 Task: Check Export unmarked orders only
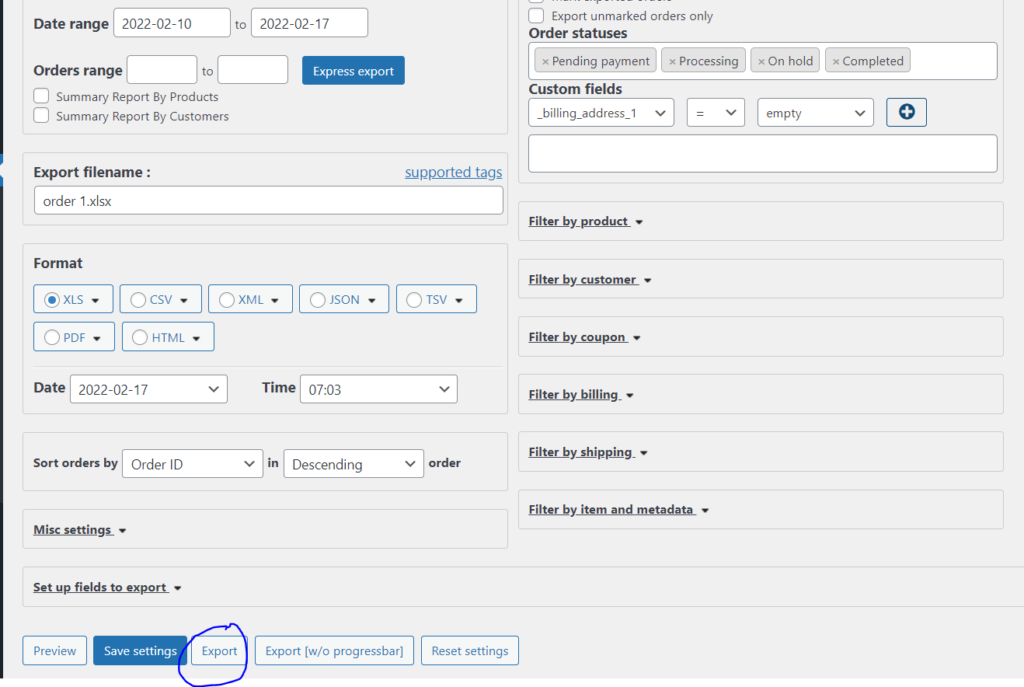tap(536, 16)
